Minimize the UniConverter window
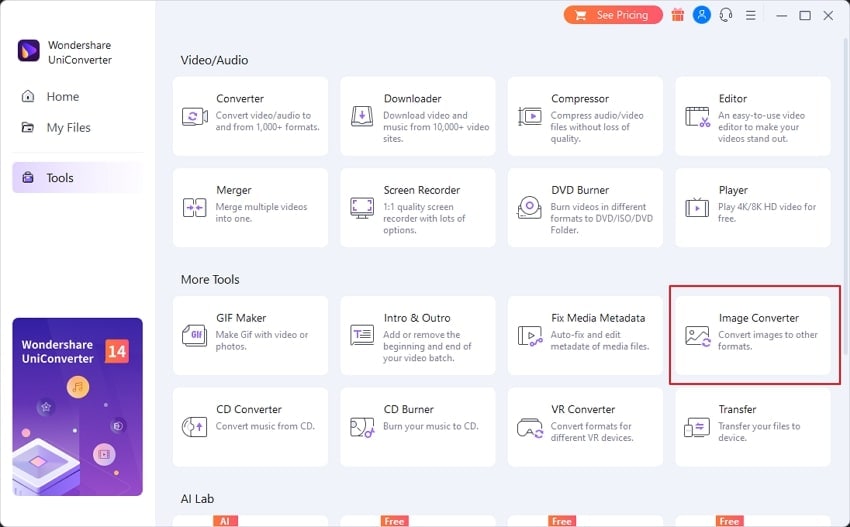850x527 pixels. tap(781, 15)
